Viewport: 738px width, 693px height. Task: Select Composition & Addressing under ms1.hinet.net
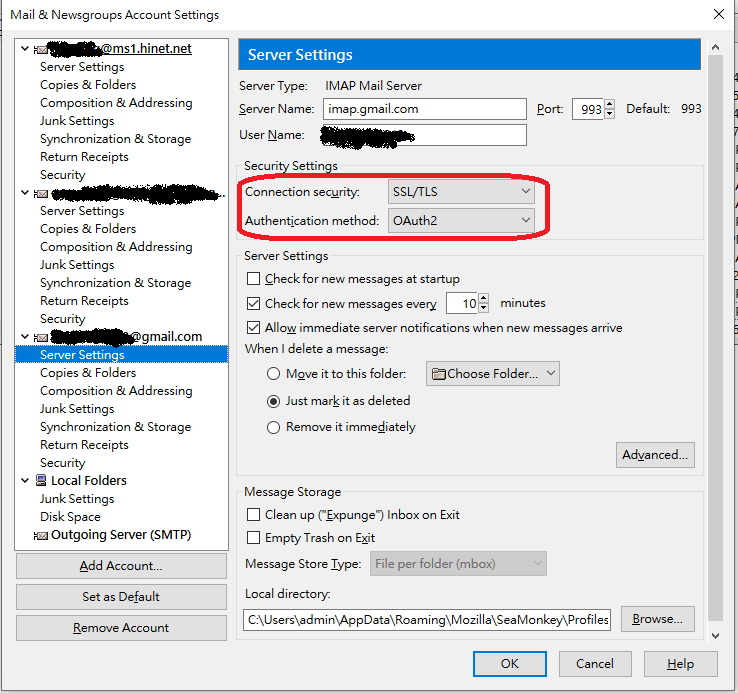(x=116, y=103)
